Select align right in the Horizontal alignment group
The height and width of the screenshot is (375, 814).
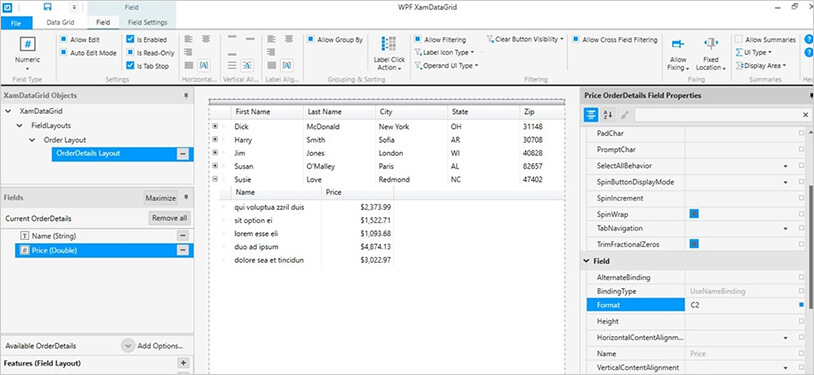coord(189,52)
